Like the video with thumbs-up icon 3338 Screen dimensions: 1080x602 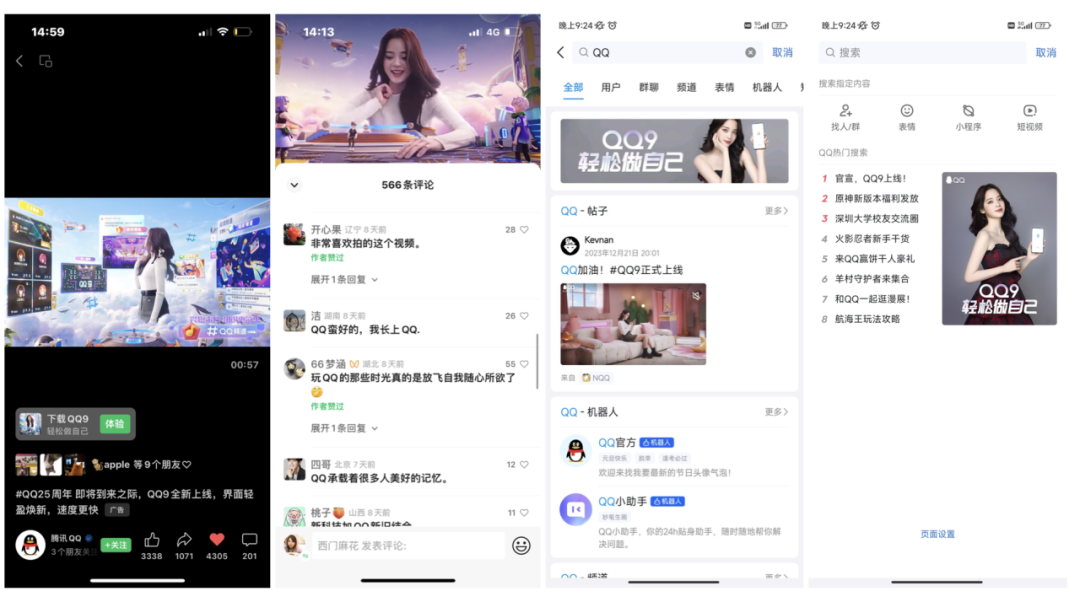[x=152, y=539]
